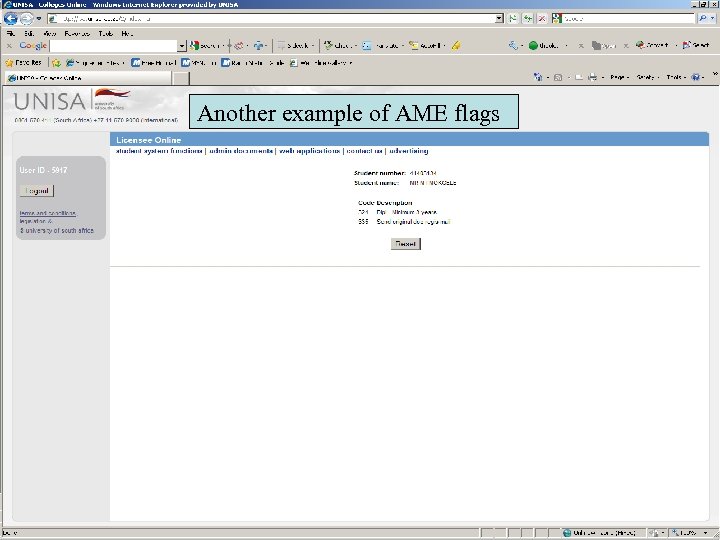
Task: Stop loading with the red X icon
Action: pos(542,18)
